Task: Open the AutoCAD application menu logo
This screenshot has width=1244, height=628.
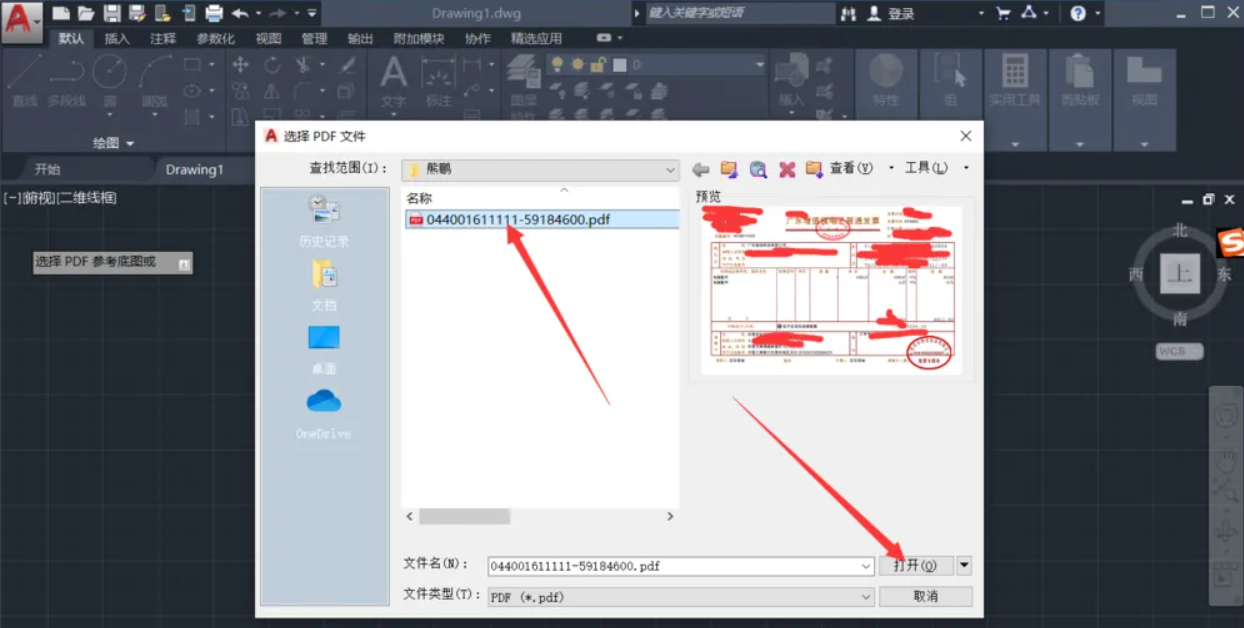Action: [20, 20]
